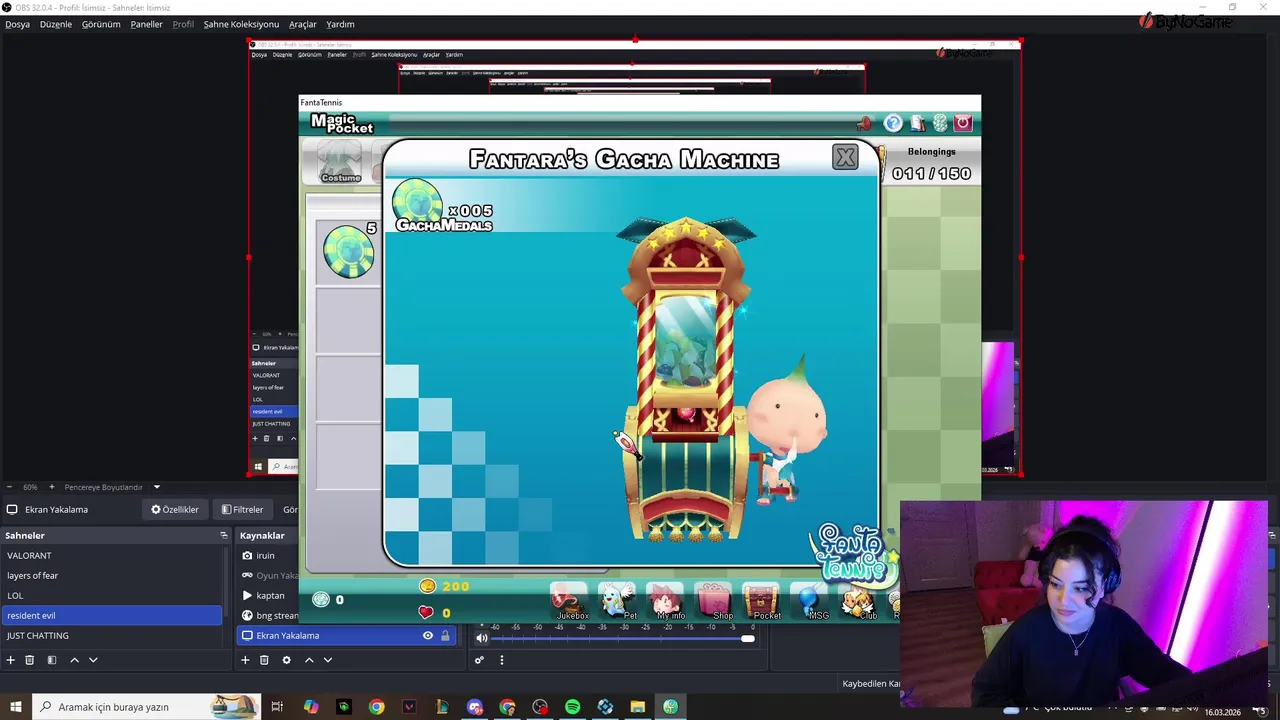Open source properties gear icon

286,660
